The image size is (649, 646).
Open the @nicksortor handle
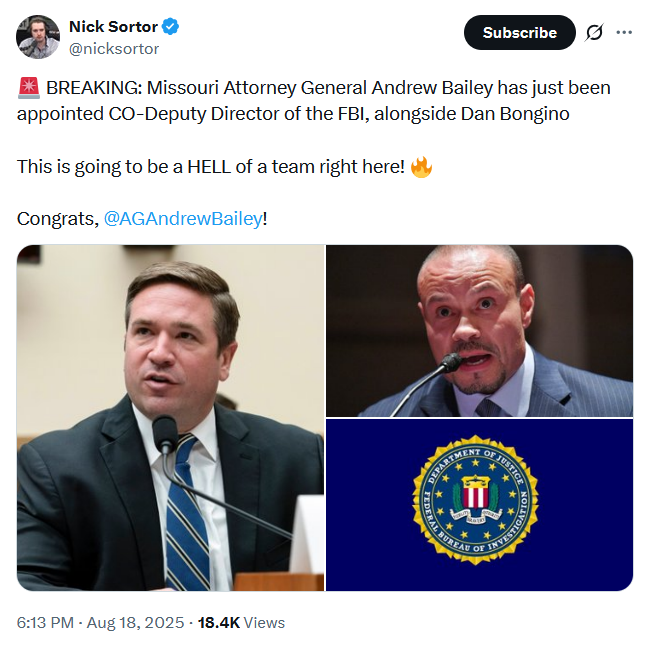tap(113, 48)
